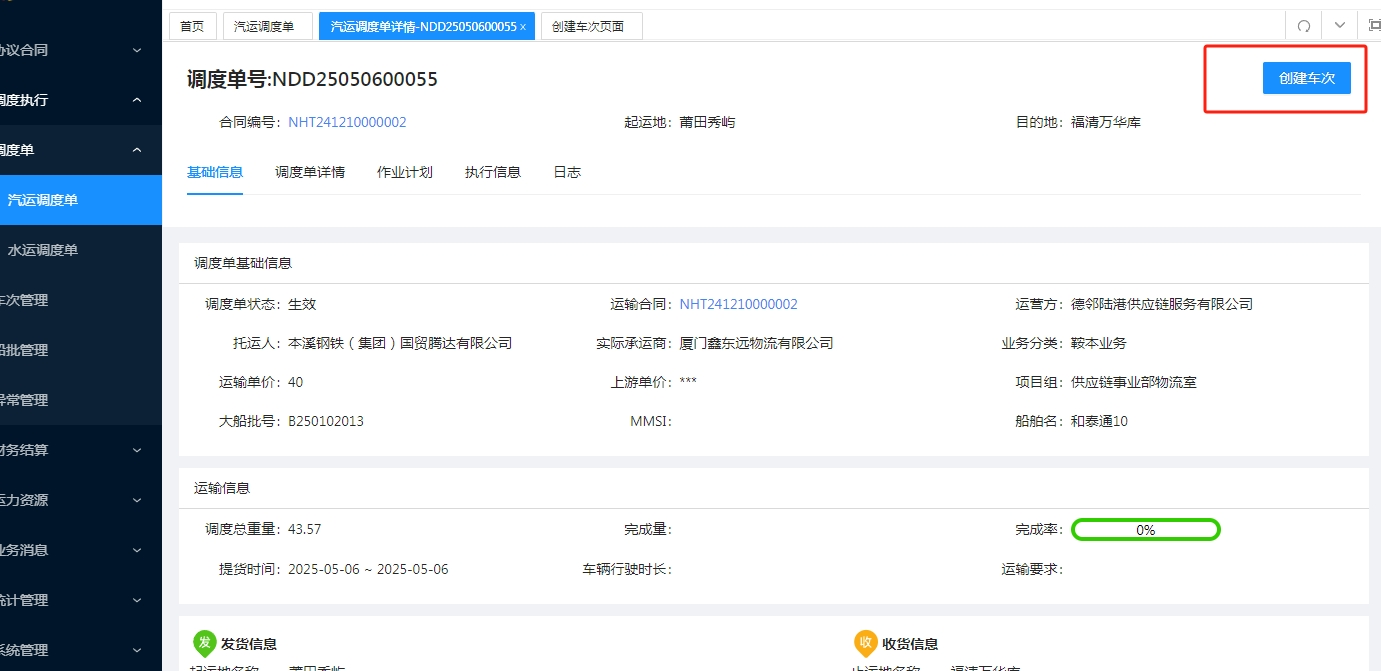Open the 调度单详情 tab
This screenshot has width=1381, height=671.
310,172
